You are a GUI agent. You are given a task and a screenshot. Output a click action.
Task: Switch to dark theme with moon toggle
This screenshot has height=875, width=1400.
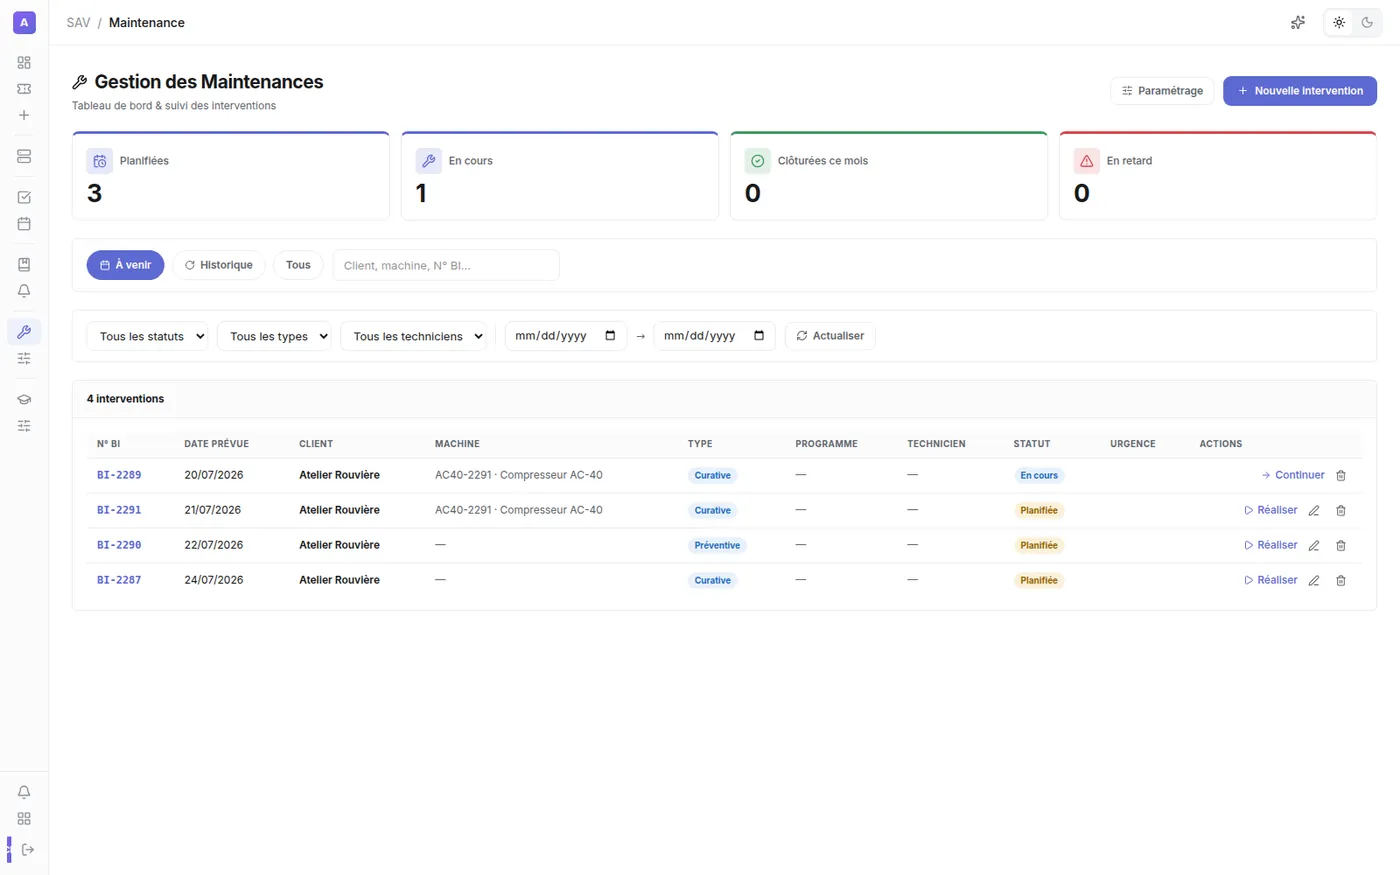(1367, 22)
